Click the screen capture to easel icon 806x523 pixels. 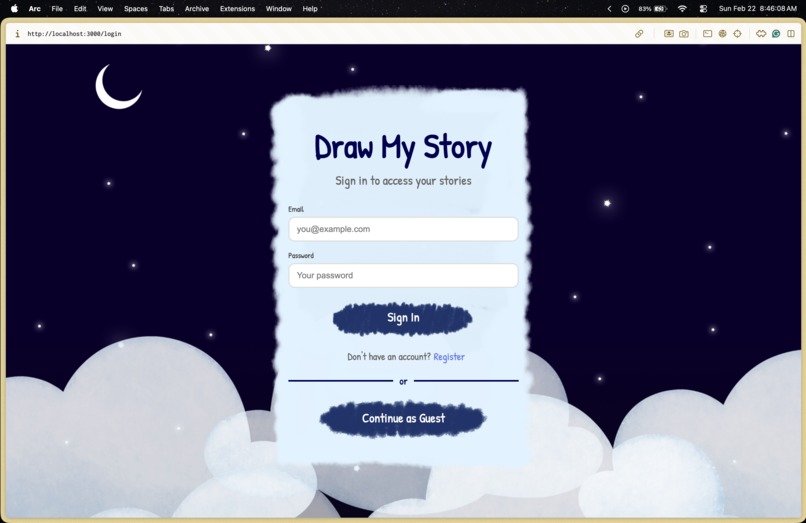click(668, 33)
